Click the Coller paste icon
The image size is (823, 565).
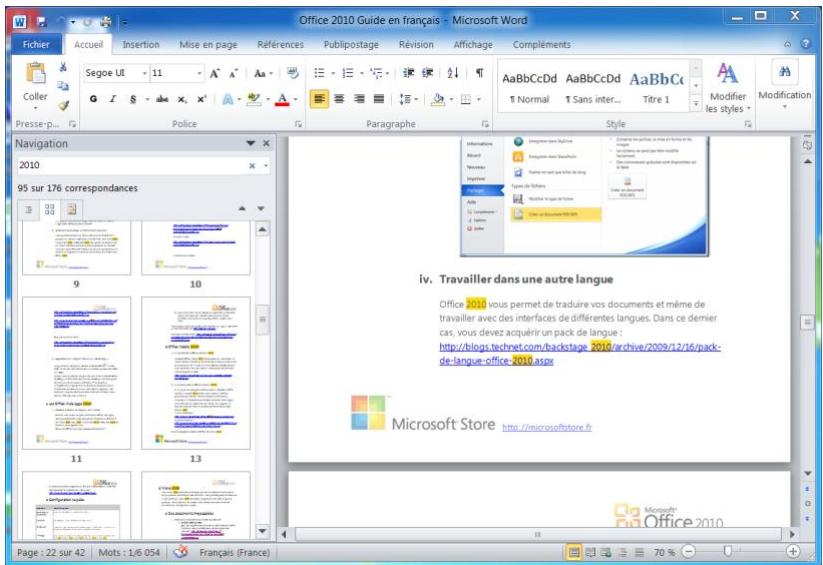tap(36, 73)
